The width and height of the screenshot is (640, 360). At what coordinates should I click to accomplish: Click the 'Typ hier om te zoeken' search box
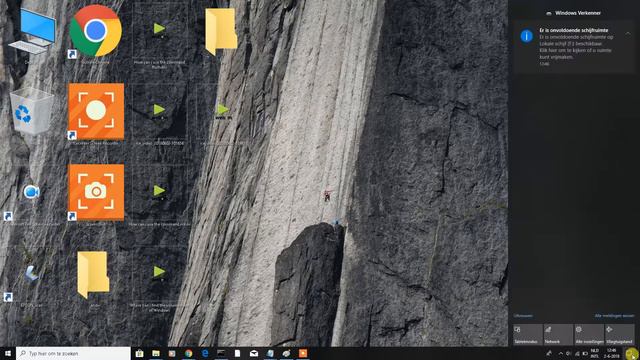click(x=73, y=353)
